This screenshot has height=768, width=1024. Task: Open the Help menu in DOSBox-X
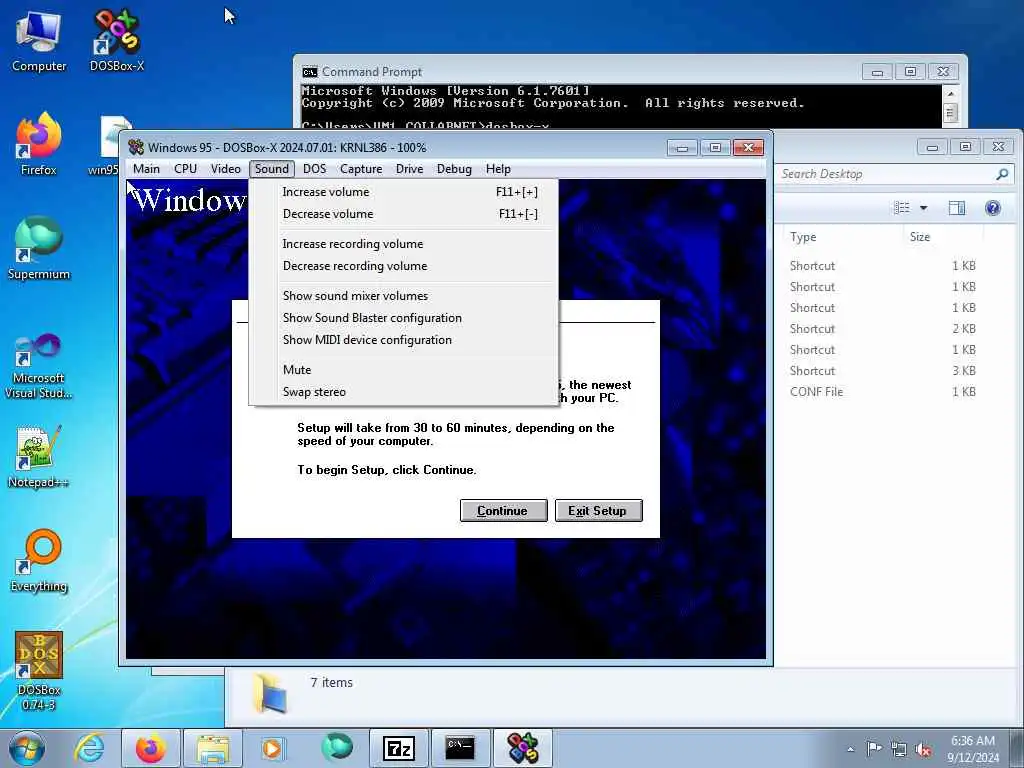click(x=498, y=168)
